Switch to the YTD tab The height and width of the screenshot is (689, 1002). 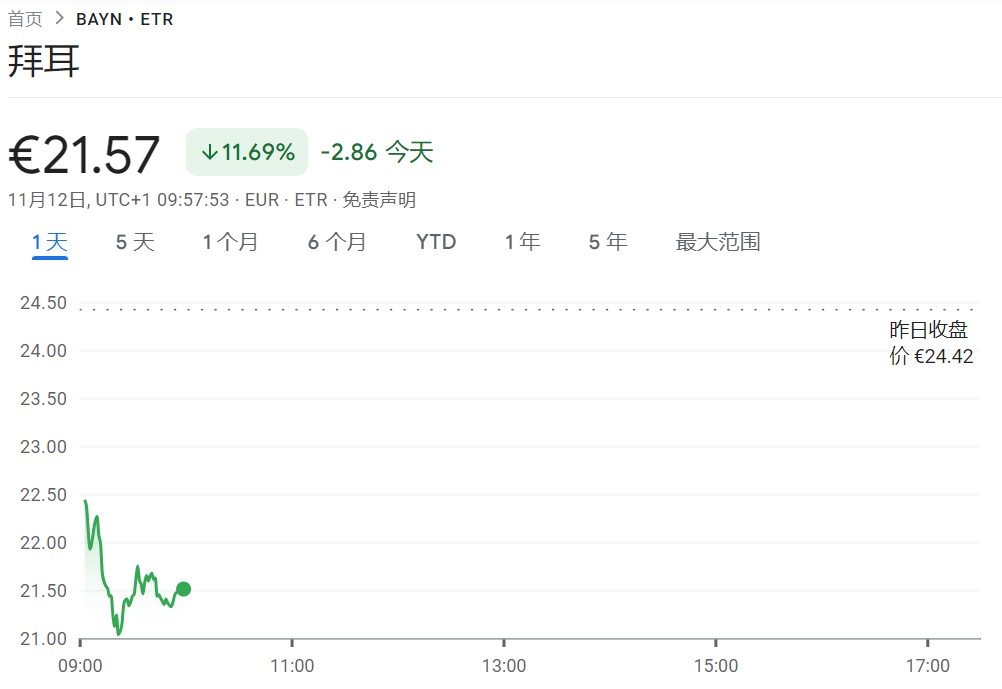pyautogui.click(x=436, y=242)
